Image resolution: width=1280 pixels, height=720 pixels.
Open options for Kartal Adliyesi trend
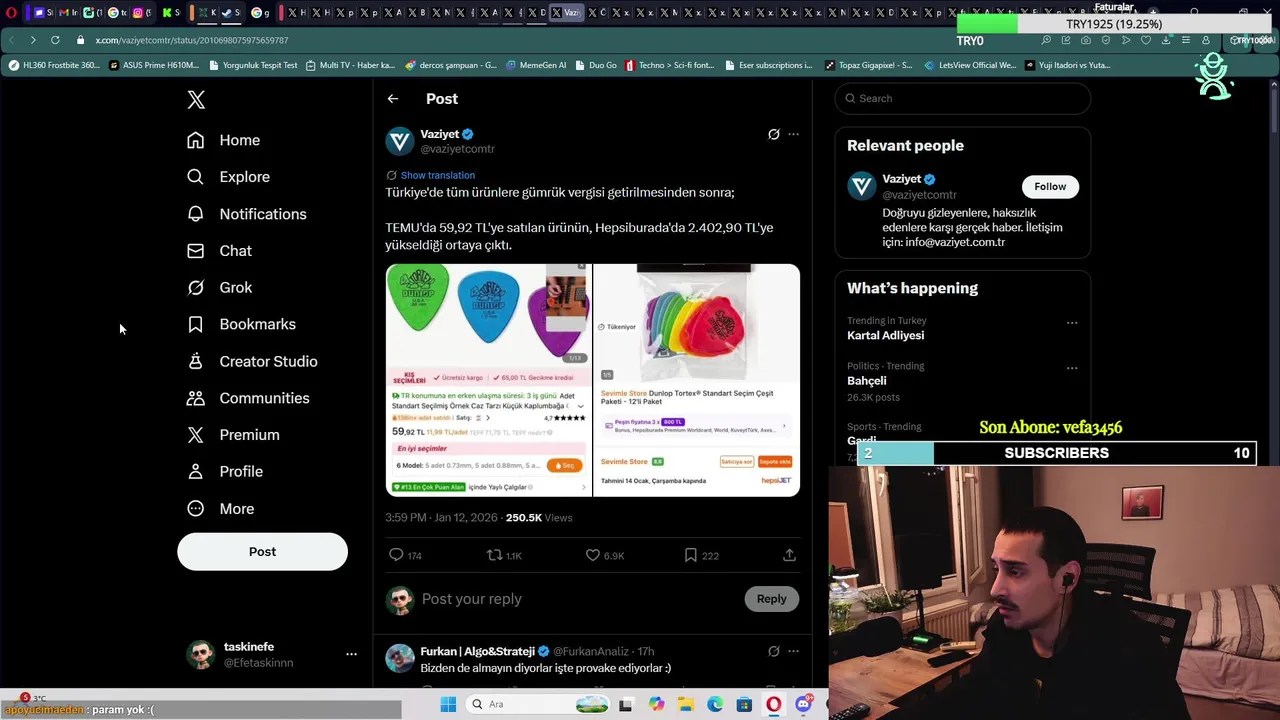click(1072, 323)
